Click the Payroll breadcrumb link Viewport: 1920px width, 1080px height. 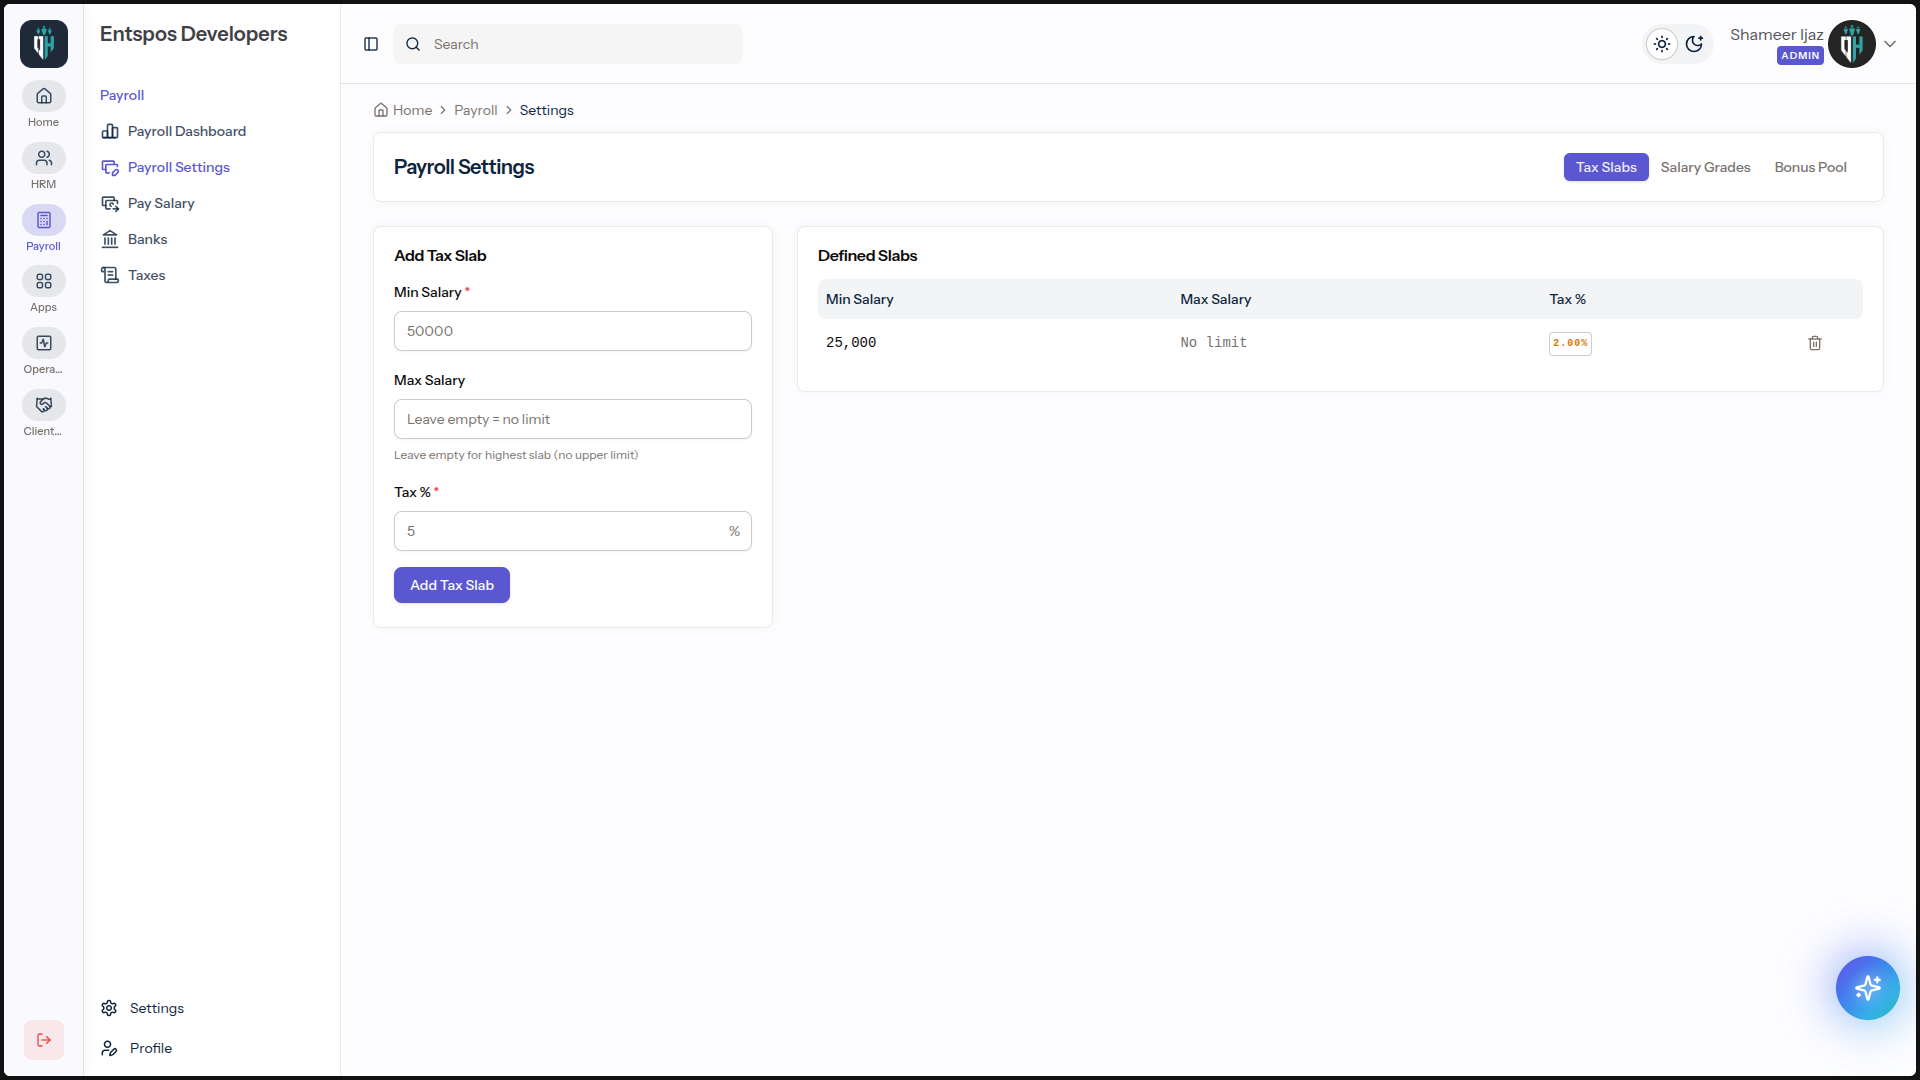coord(476,110)
